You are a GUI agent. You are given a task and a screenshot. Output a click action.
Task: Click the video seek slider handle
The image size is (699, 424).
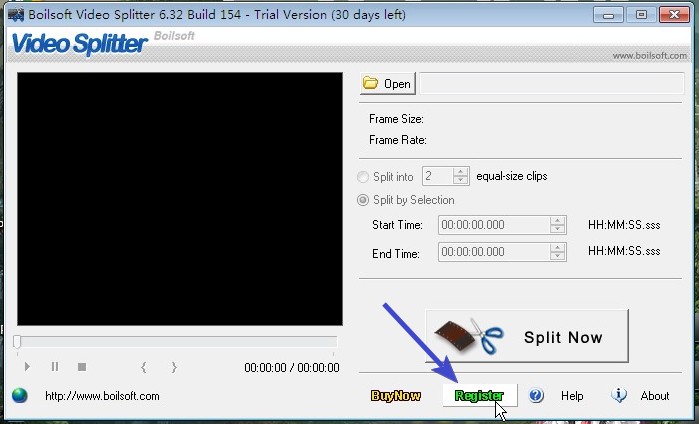17,342
